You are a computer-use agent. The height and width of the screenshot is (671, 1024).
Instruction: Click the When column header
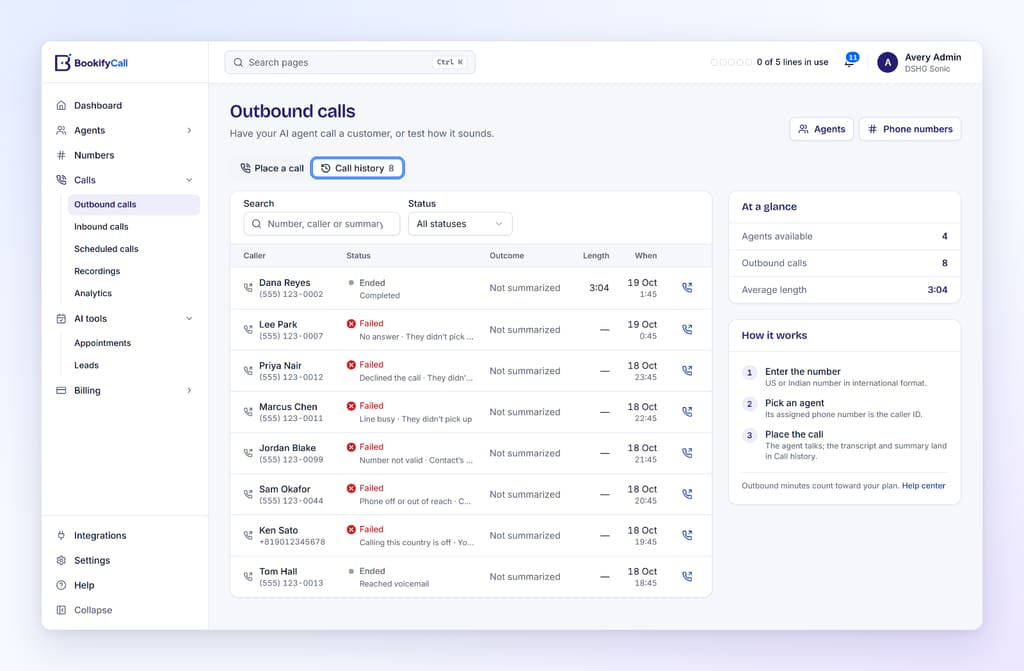(646, 255)
